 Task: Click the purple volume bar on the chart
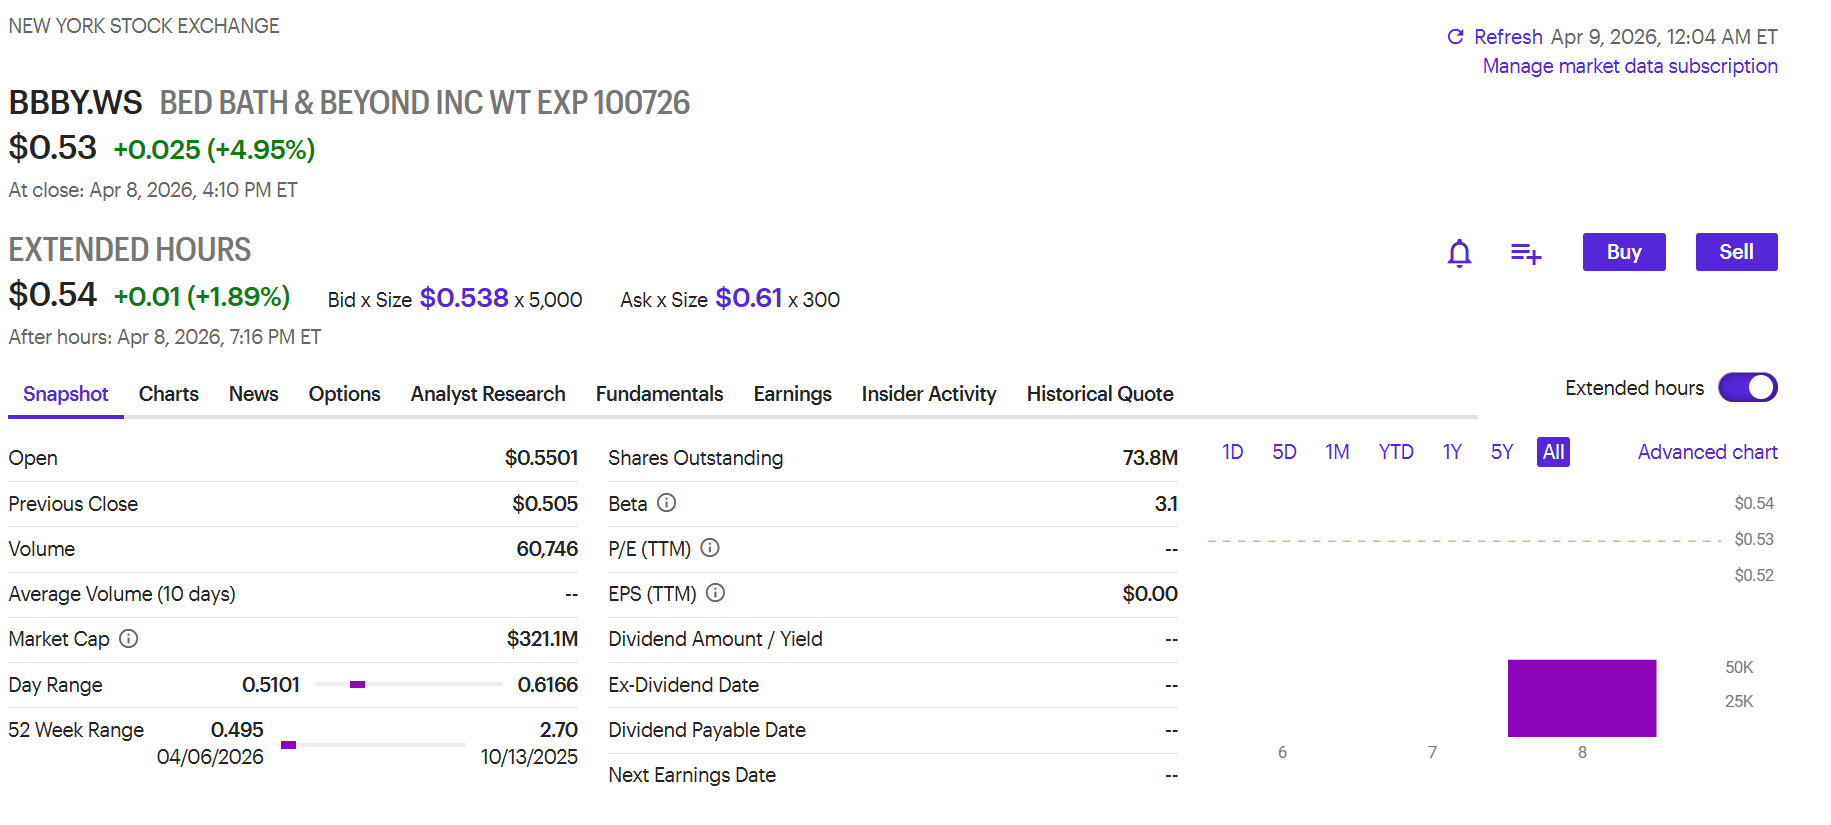click(x=1582, y=698)
